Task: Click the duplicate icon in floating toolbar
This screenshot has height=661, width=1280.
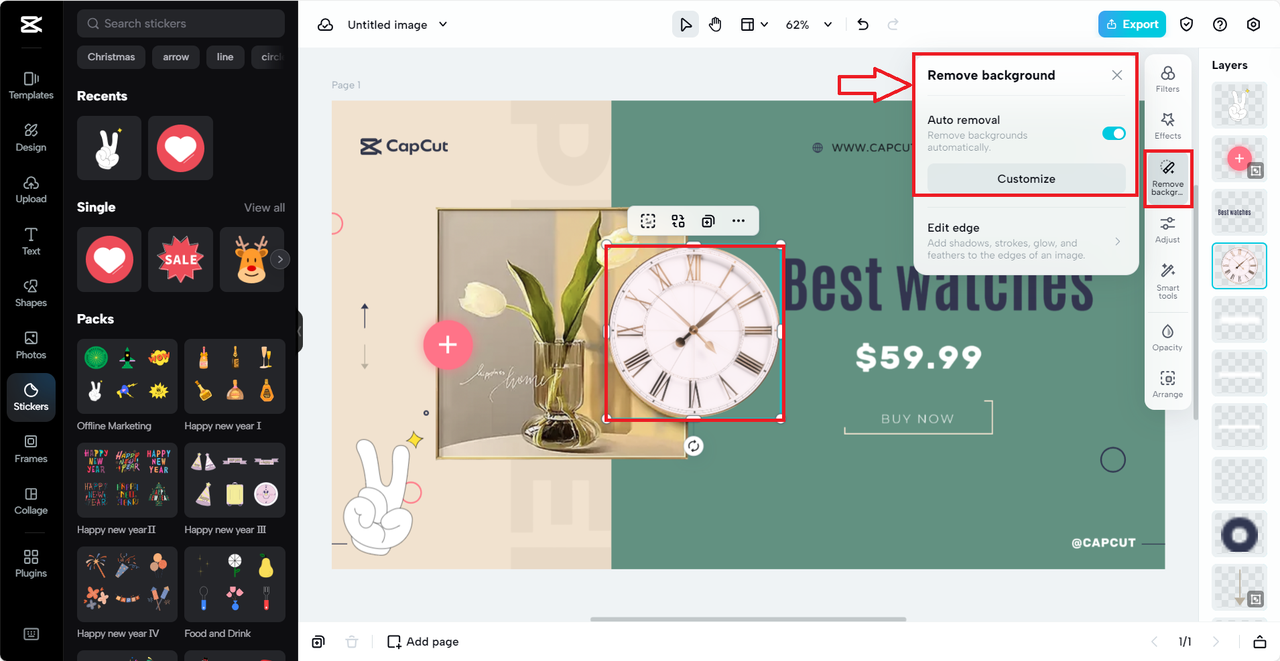Action: coord(708,221)
